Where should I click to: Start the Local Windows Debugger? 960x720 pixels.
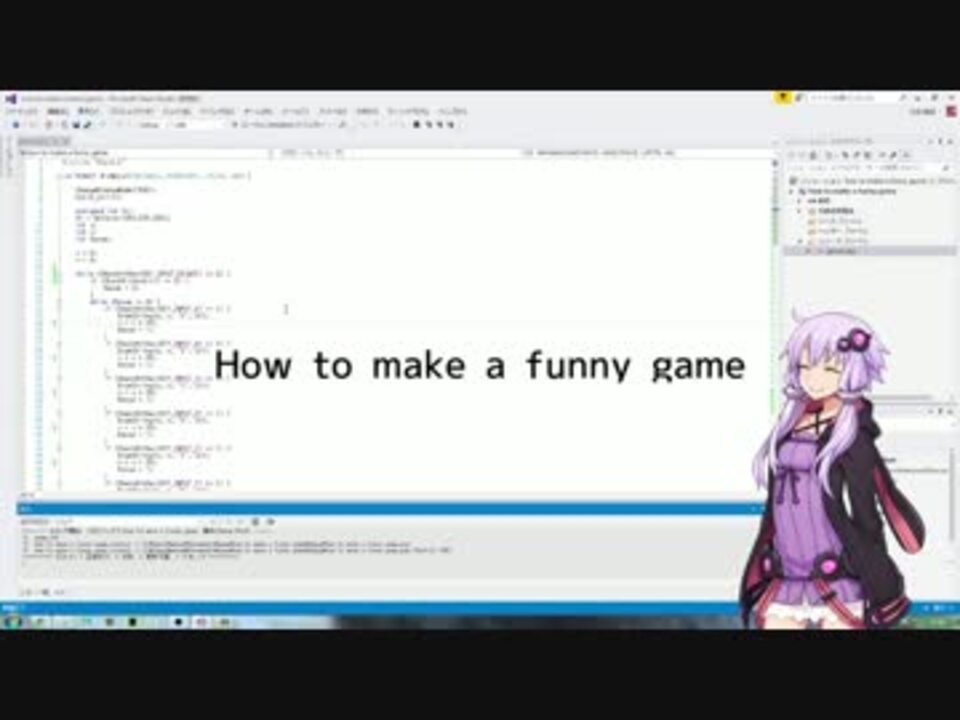click(x=280, y=125)
